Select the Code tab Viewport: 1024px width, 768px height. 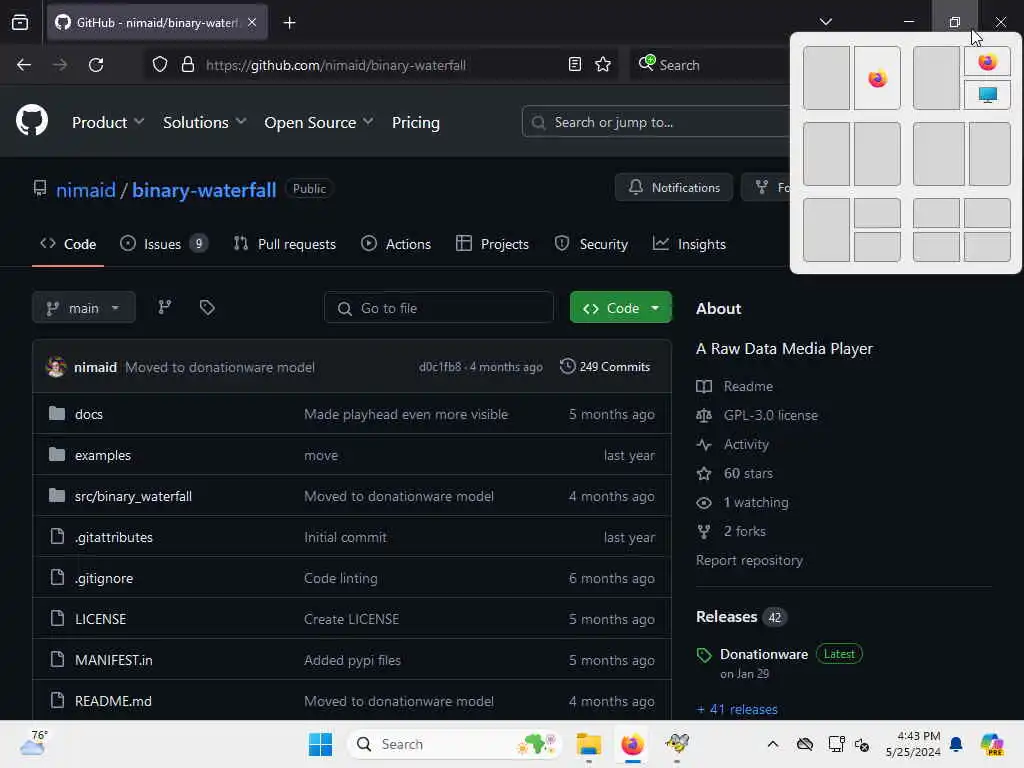pyautogui.click(x=68, y=244)
